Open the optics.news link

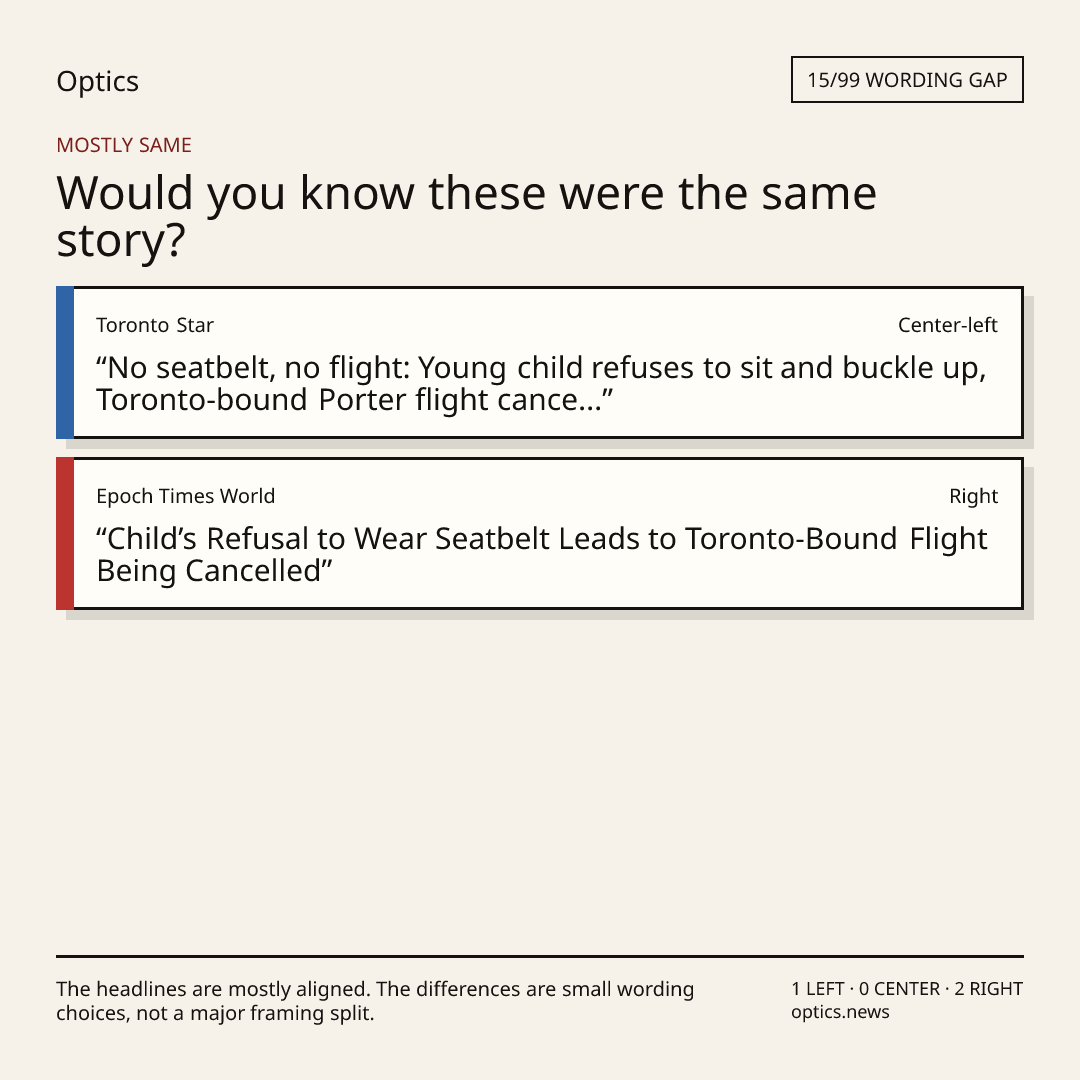[840, 1012]
